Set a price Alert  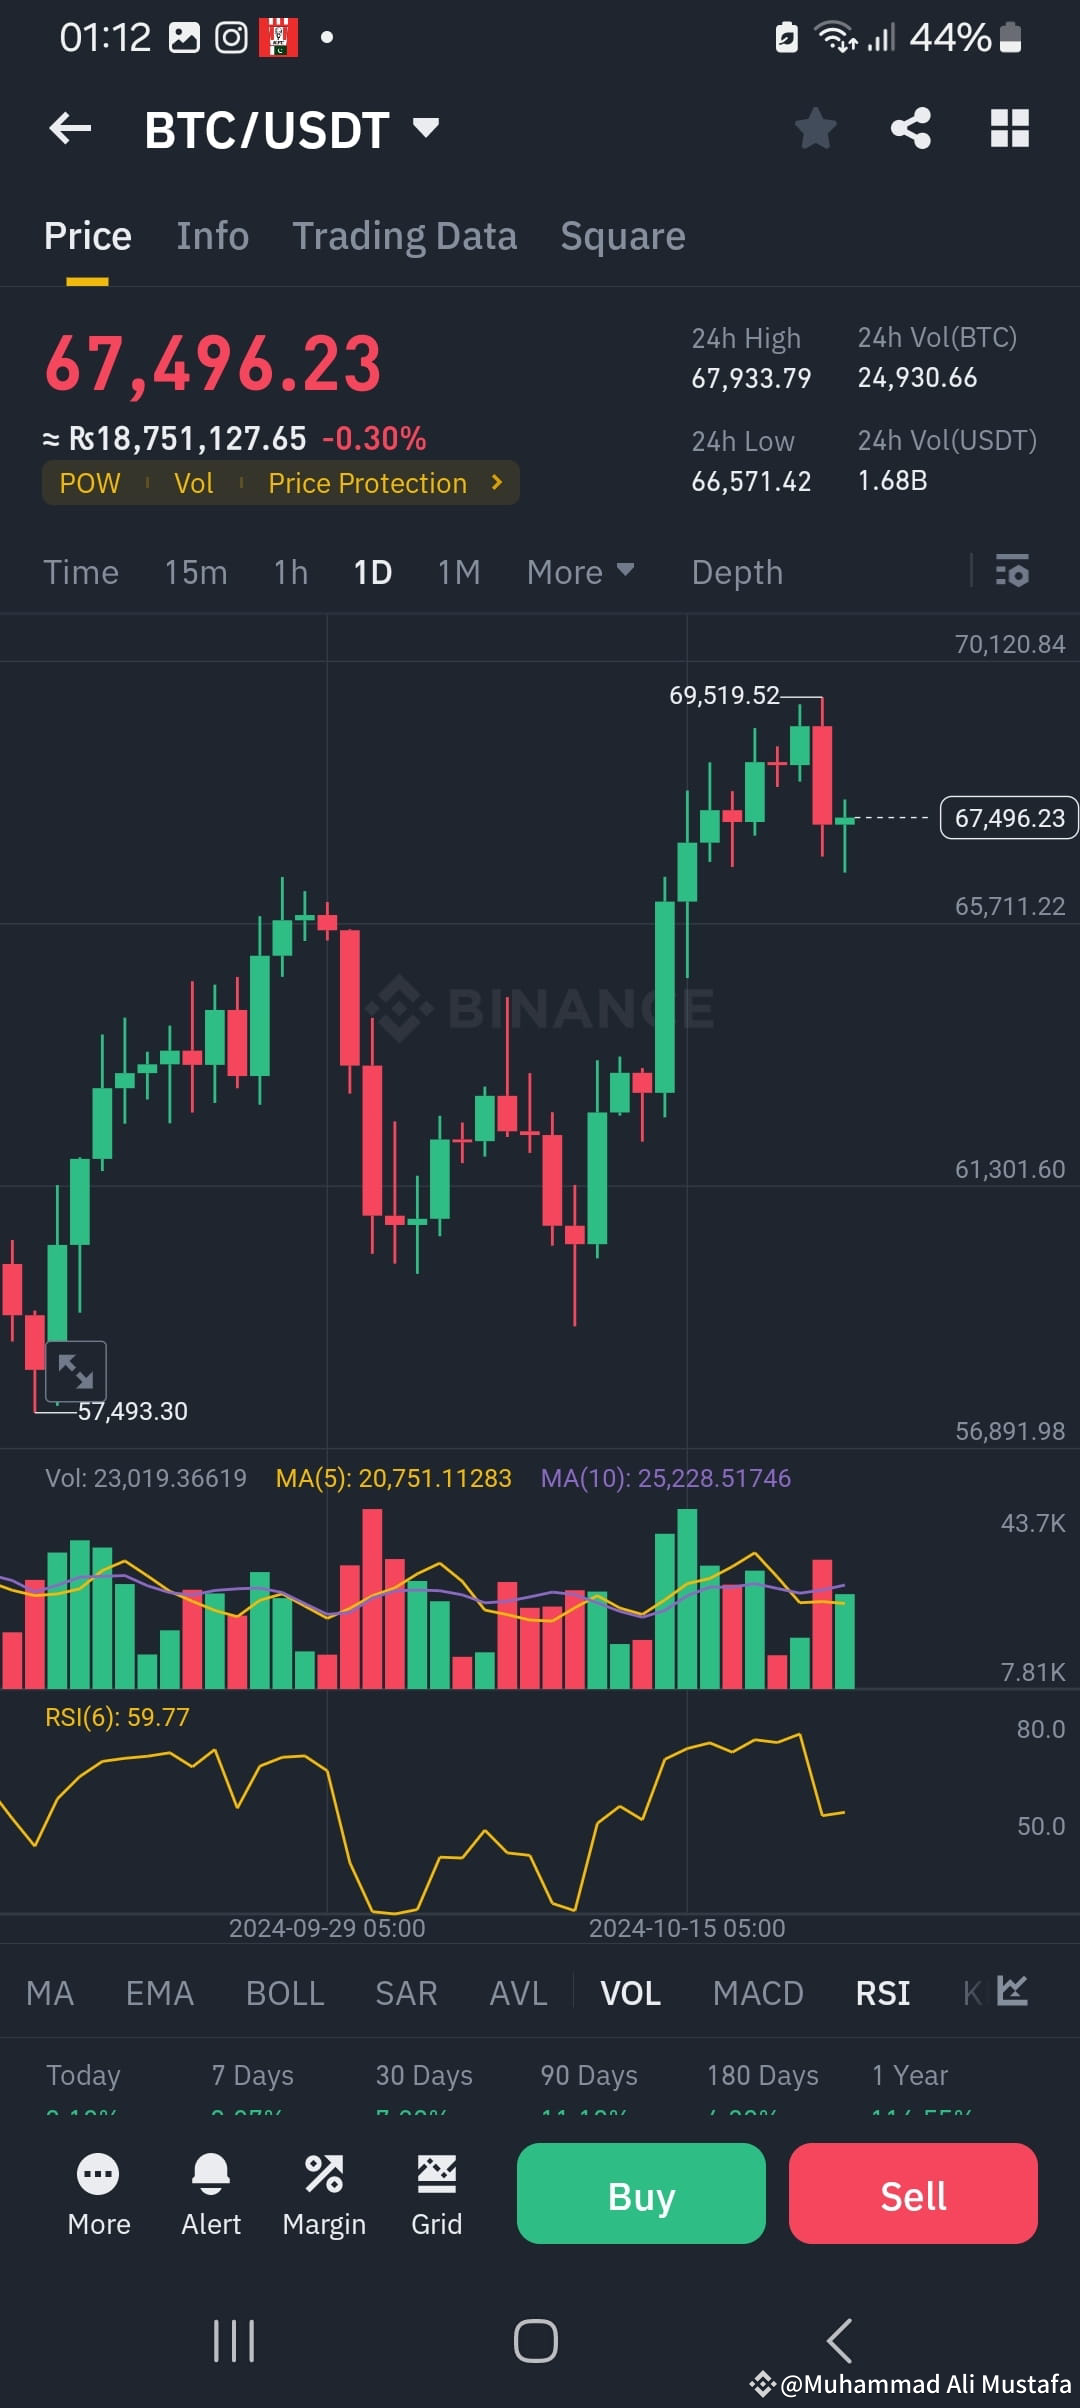[x=210, y=2195]
